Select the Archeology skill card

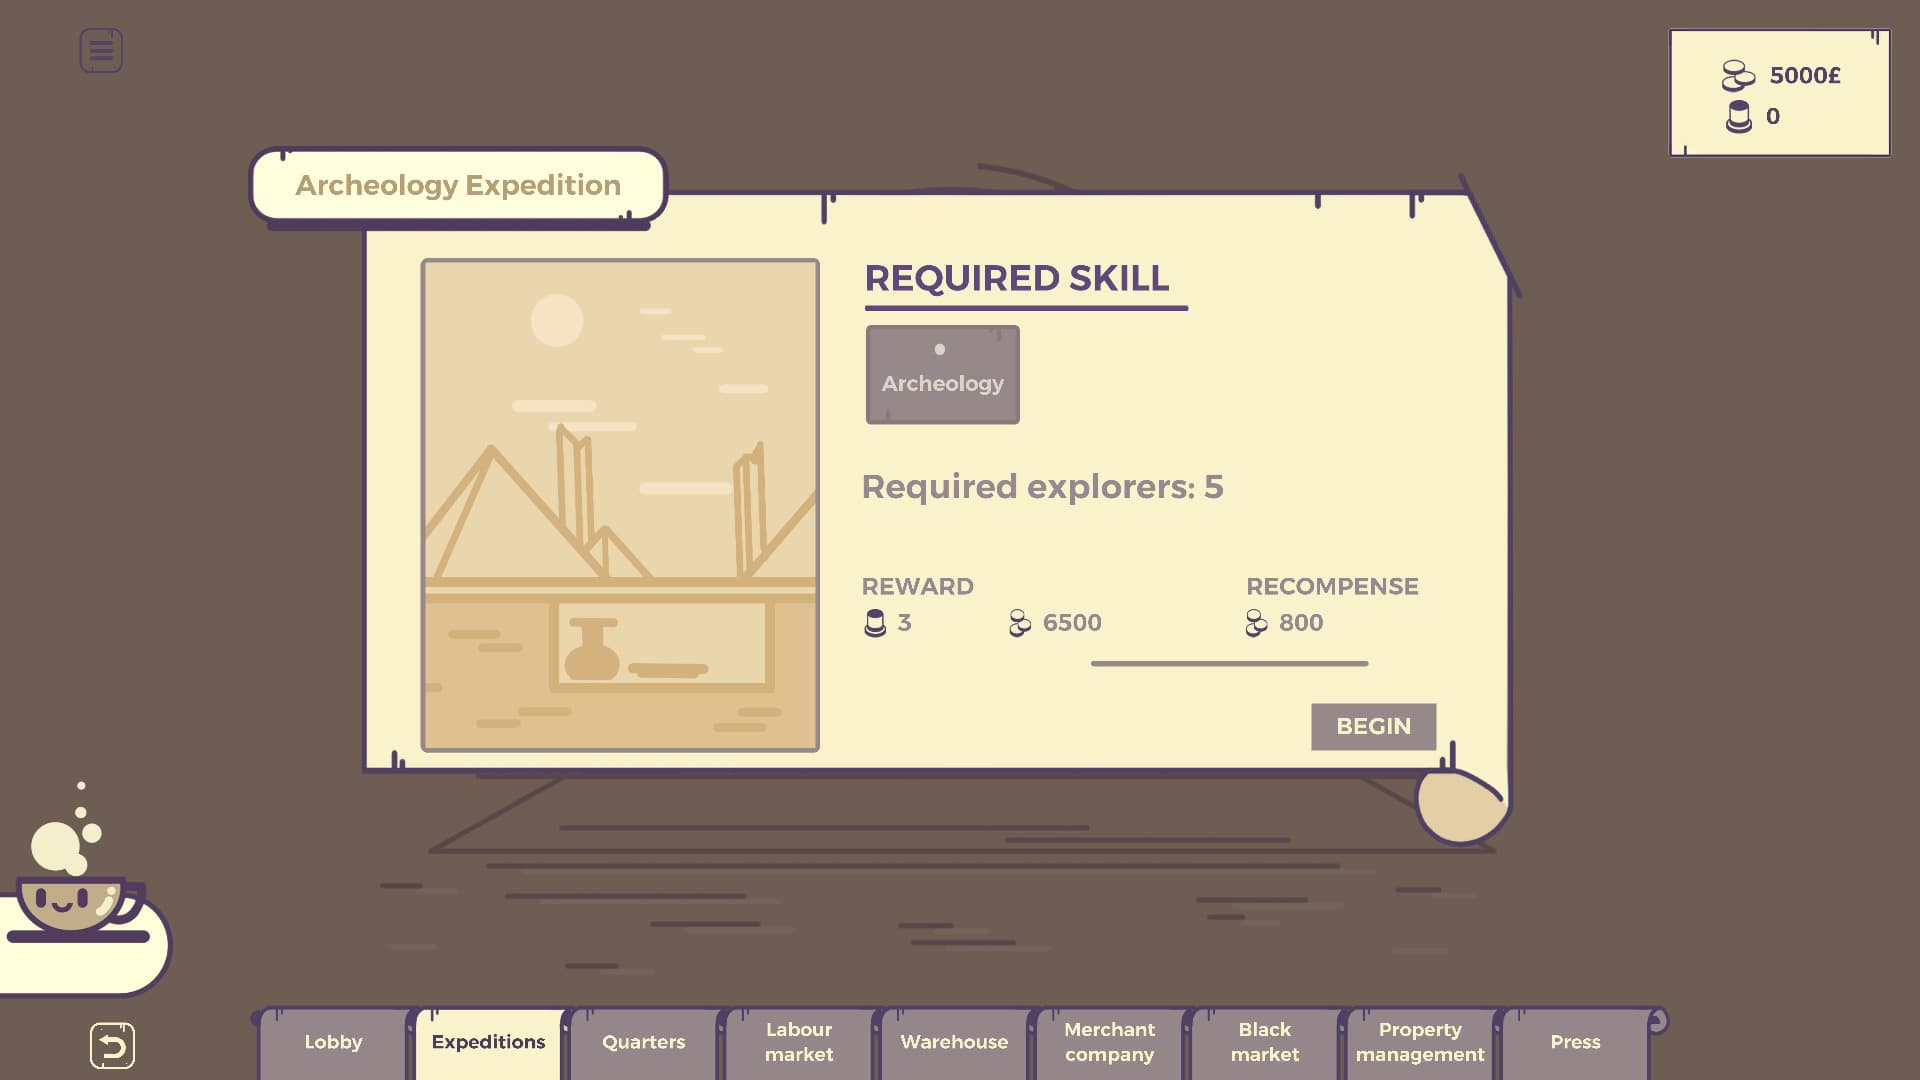click(x=941, y=374)
